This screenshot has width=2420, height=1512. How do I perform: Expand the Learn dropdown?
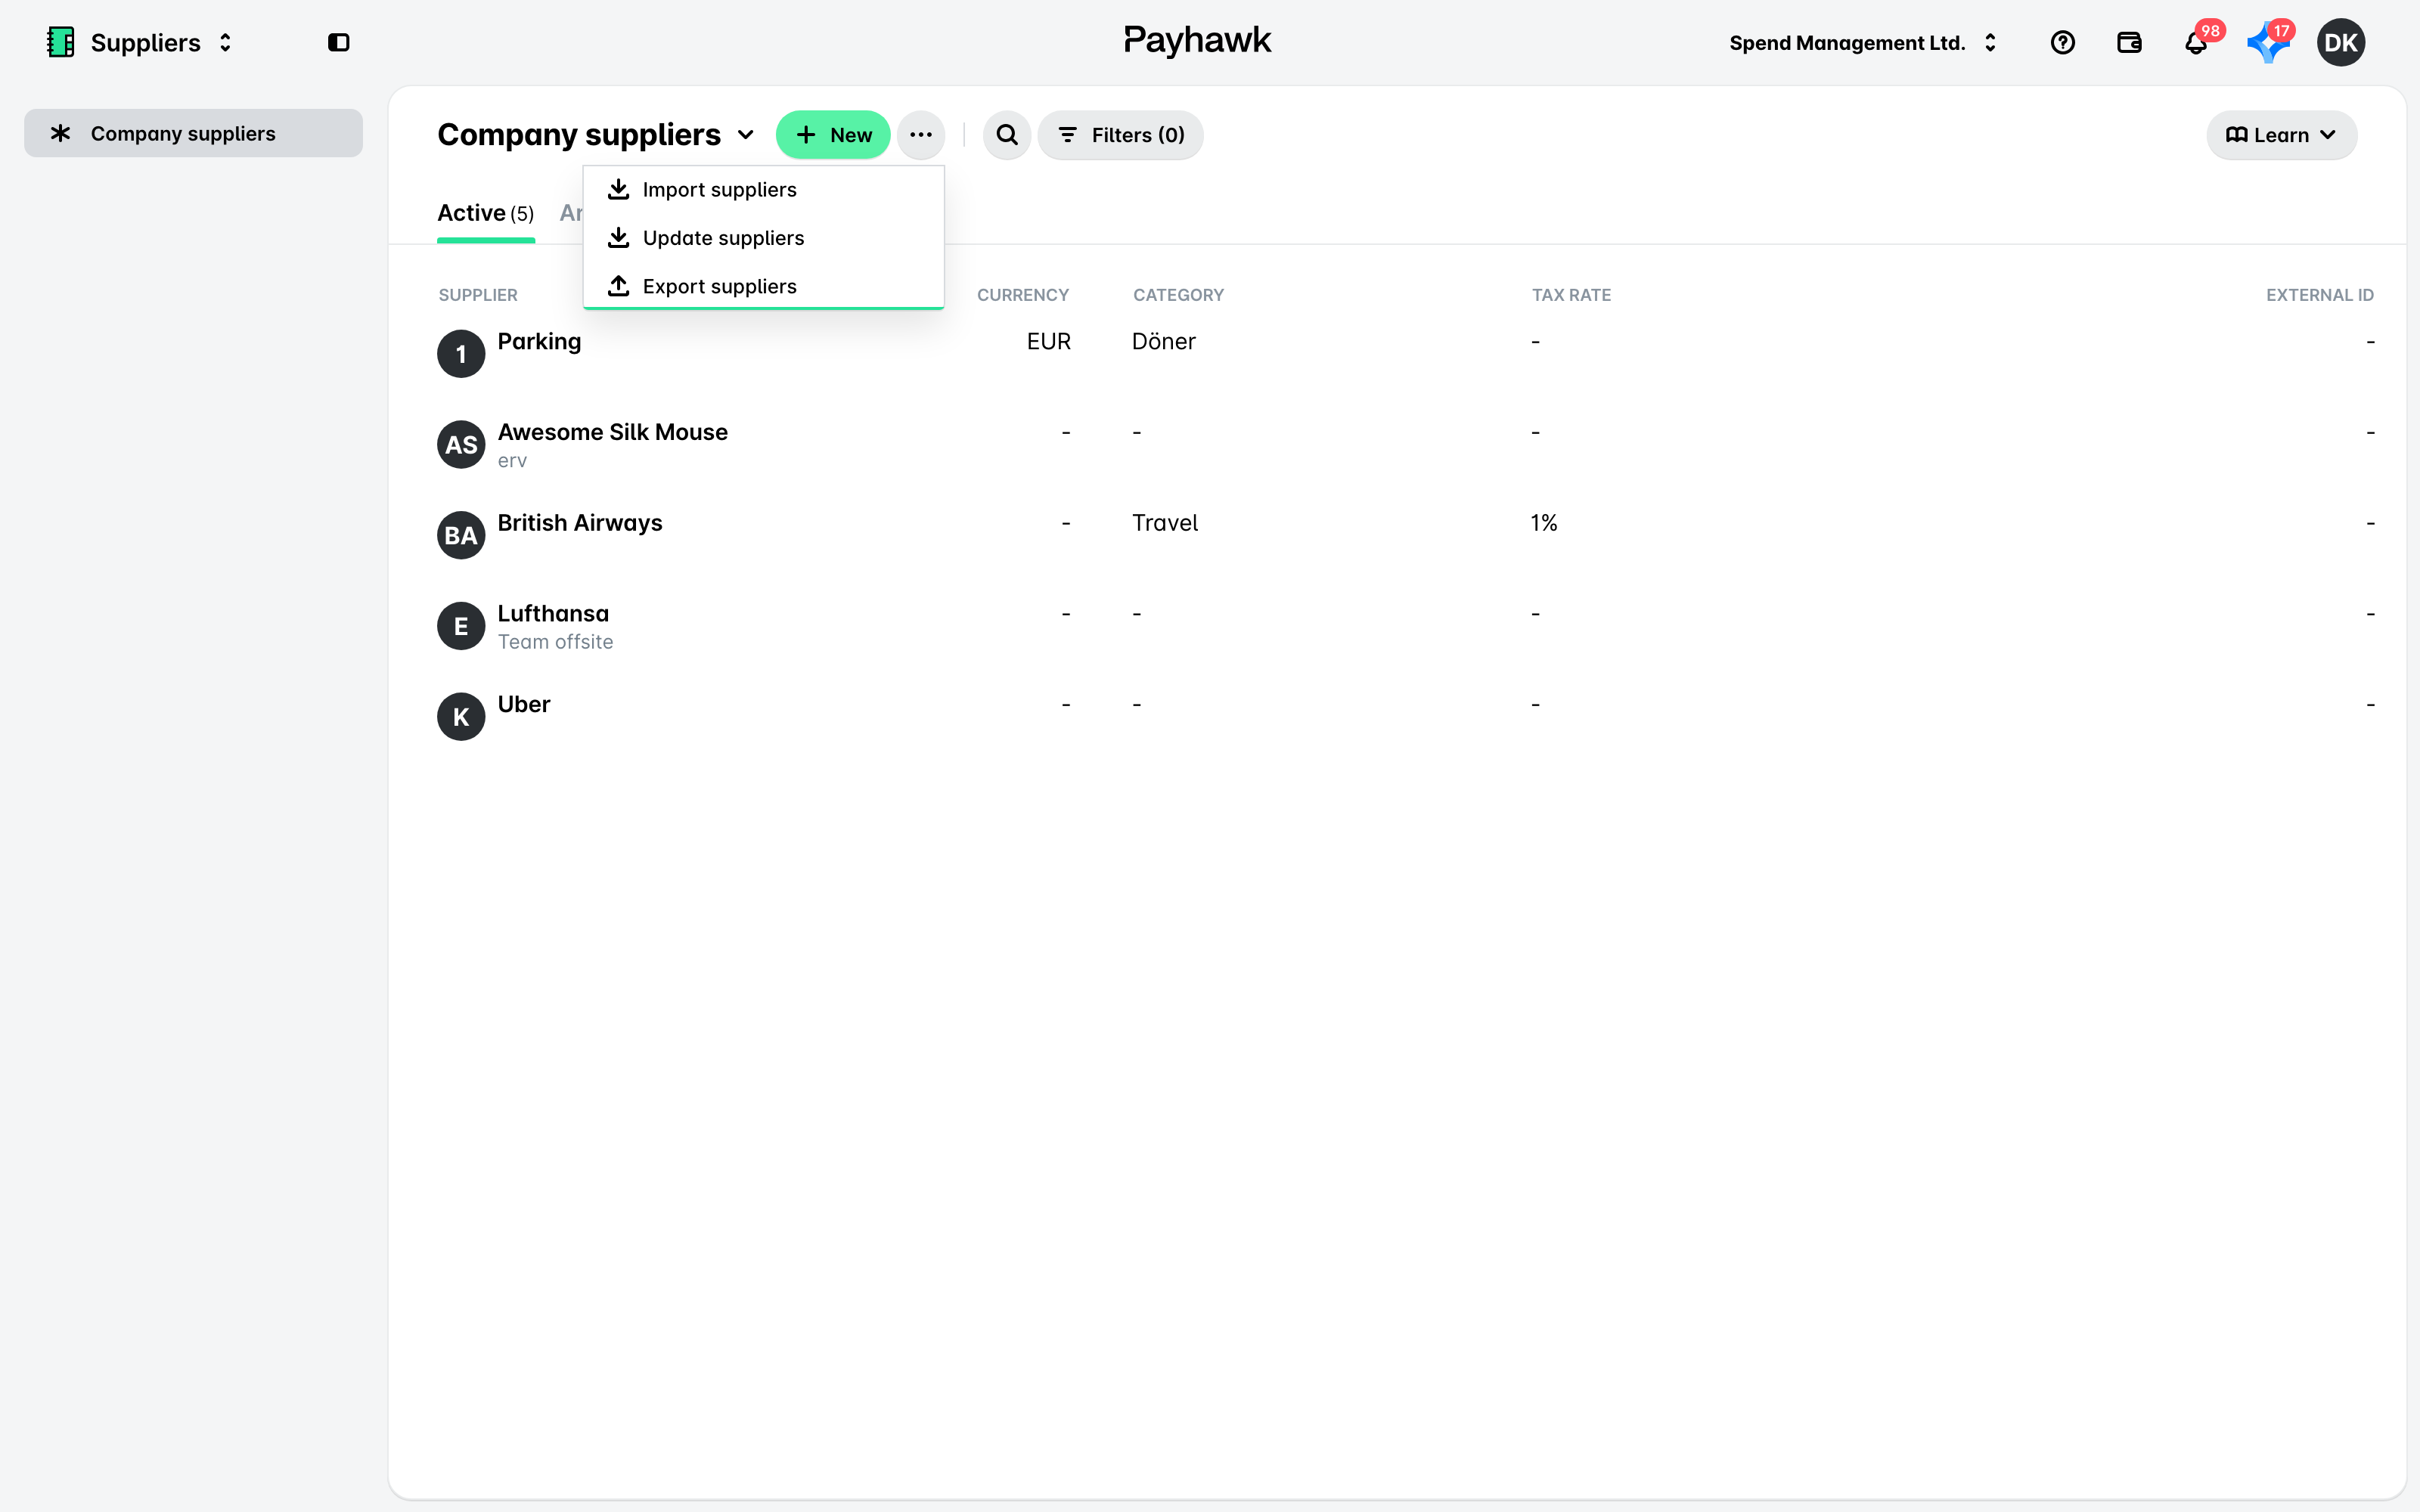2281,135
